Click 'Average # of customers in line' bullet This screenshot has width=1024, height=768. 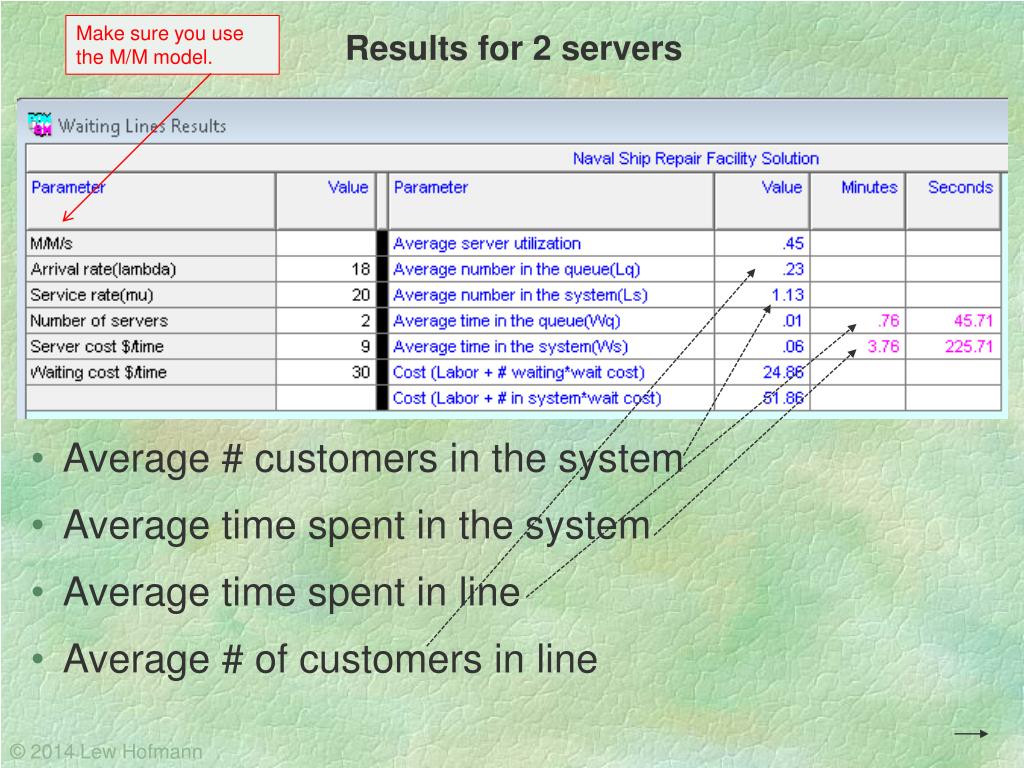[x=330, y=658]
